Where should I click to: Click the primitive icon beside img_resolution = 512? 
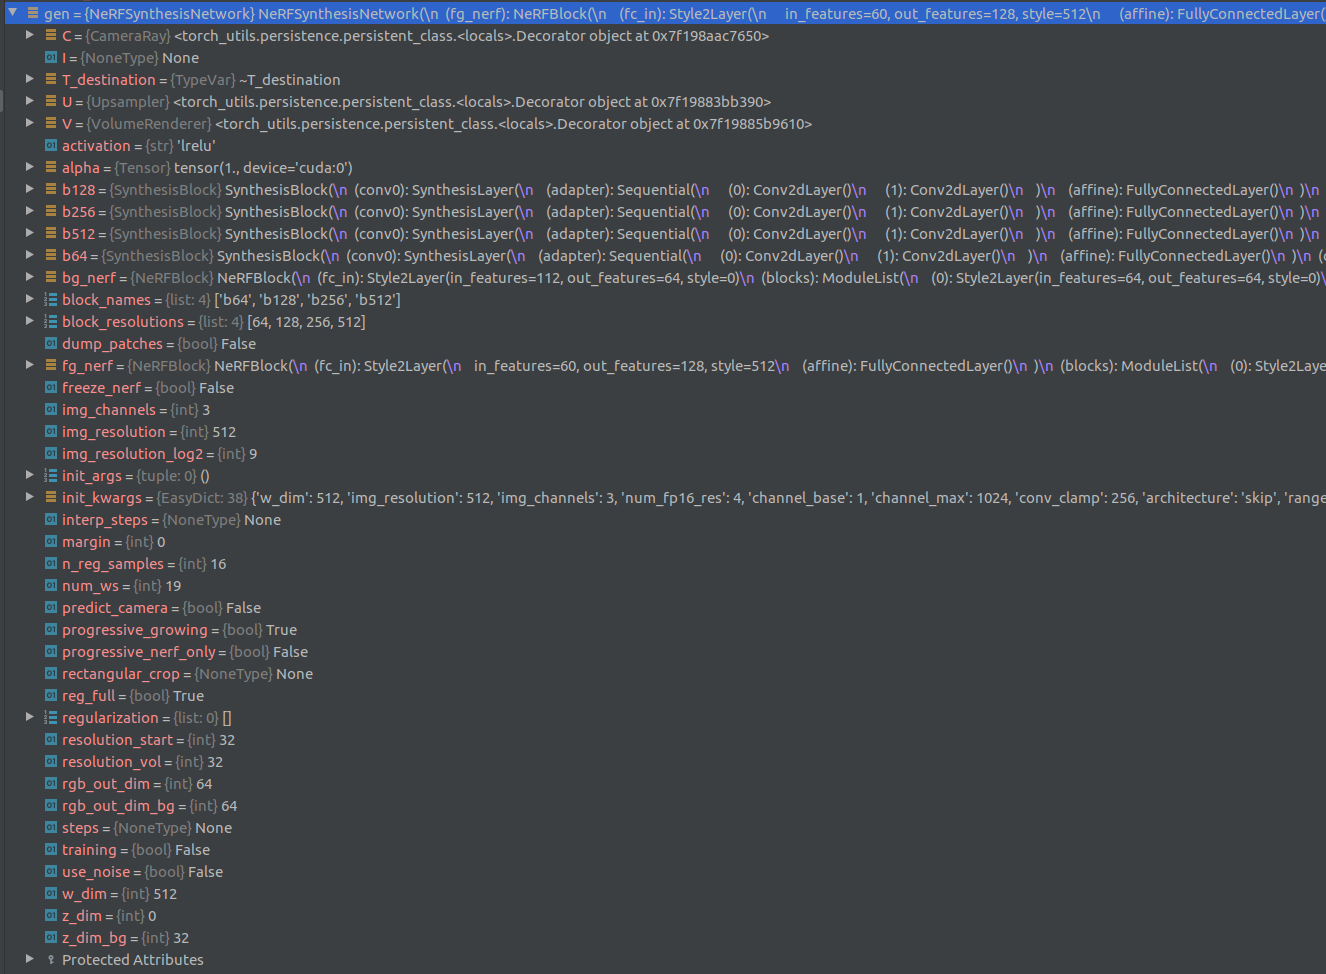tap(51, 431)
